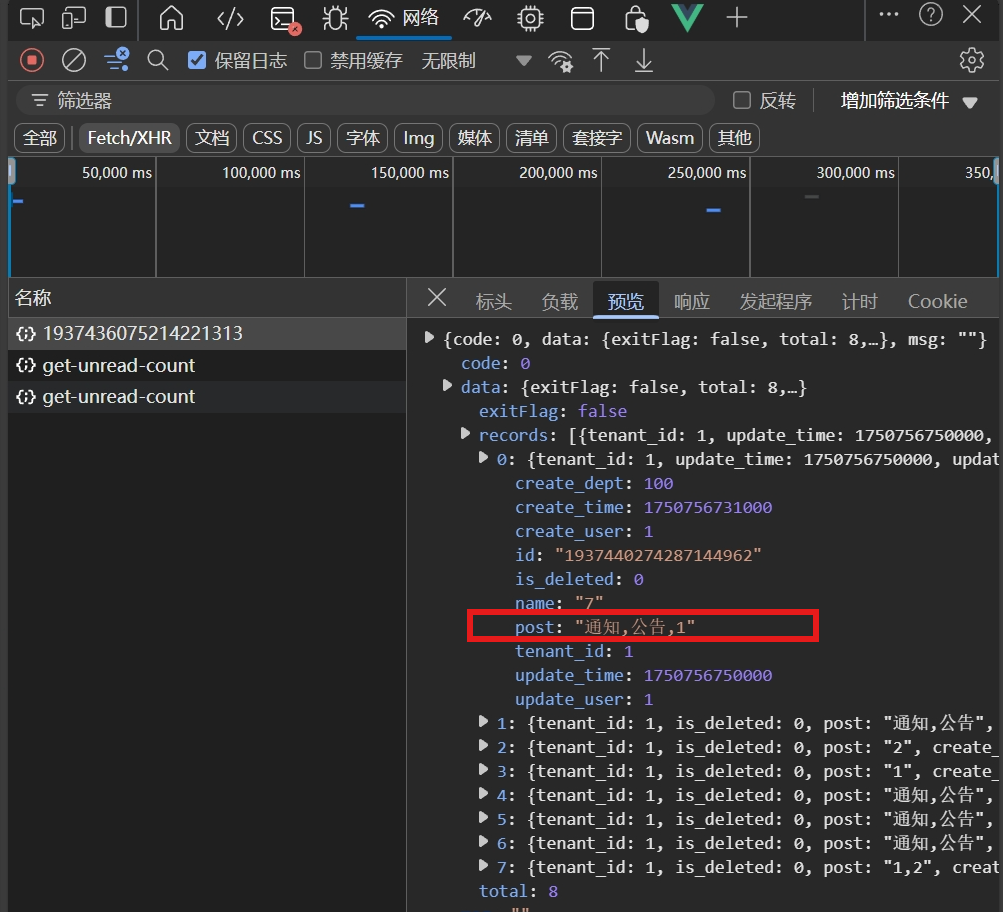The image size is (1003, 912).
Task: Enable the 禁用缓存 checkbox
Action: 313,61
